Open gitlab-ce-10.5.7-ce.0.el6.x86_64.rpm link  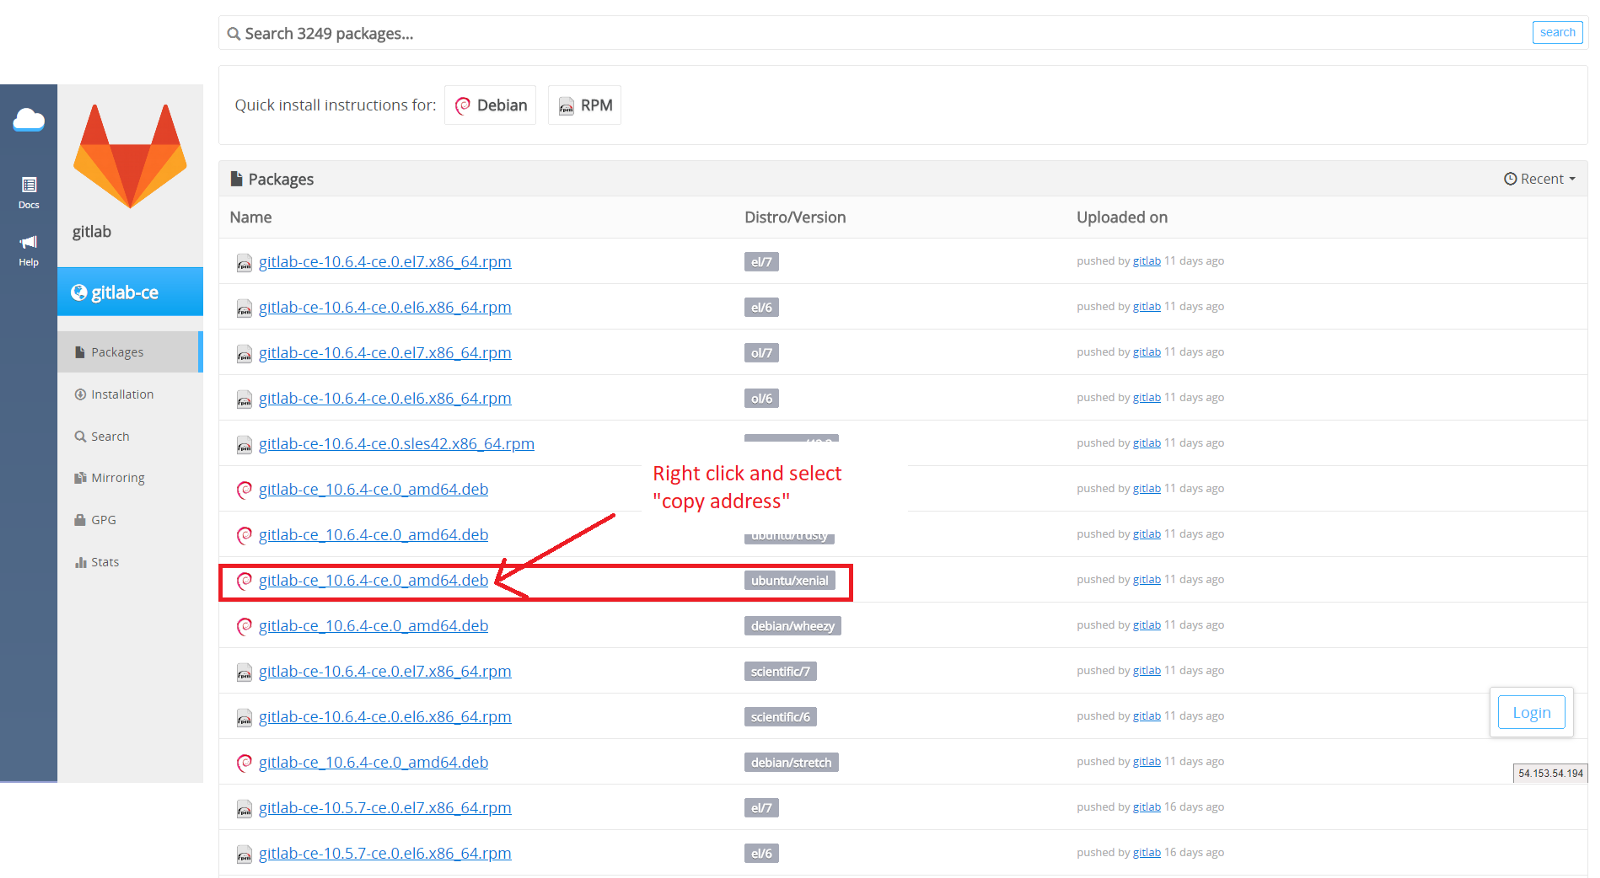(385, 854)
